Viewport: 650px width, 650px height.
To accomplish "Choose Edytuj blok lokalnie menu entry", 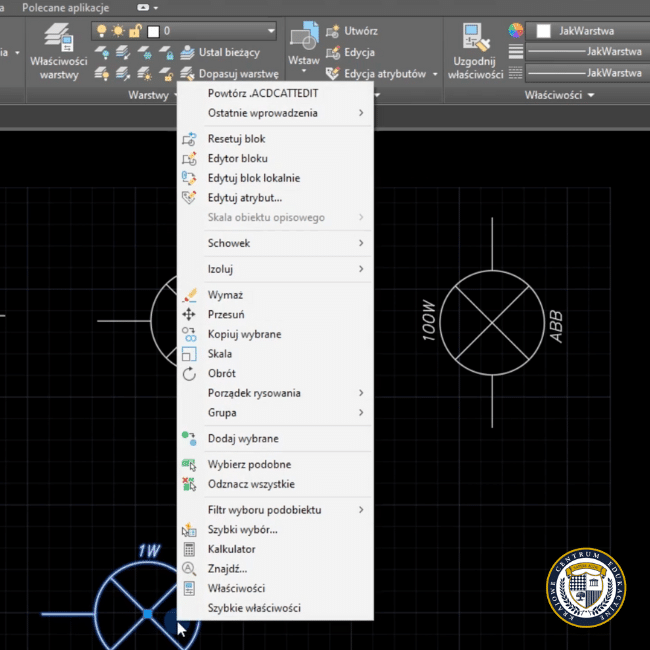I will tap(276, 178).
